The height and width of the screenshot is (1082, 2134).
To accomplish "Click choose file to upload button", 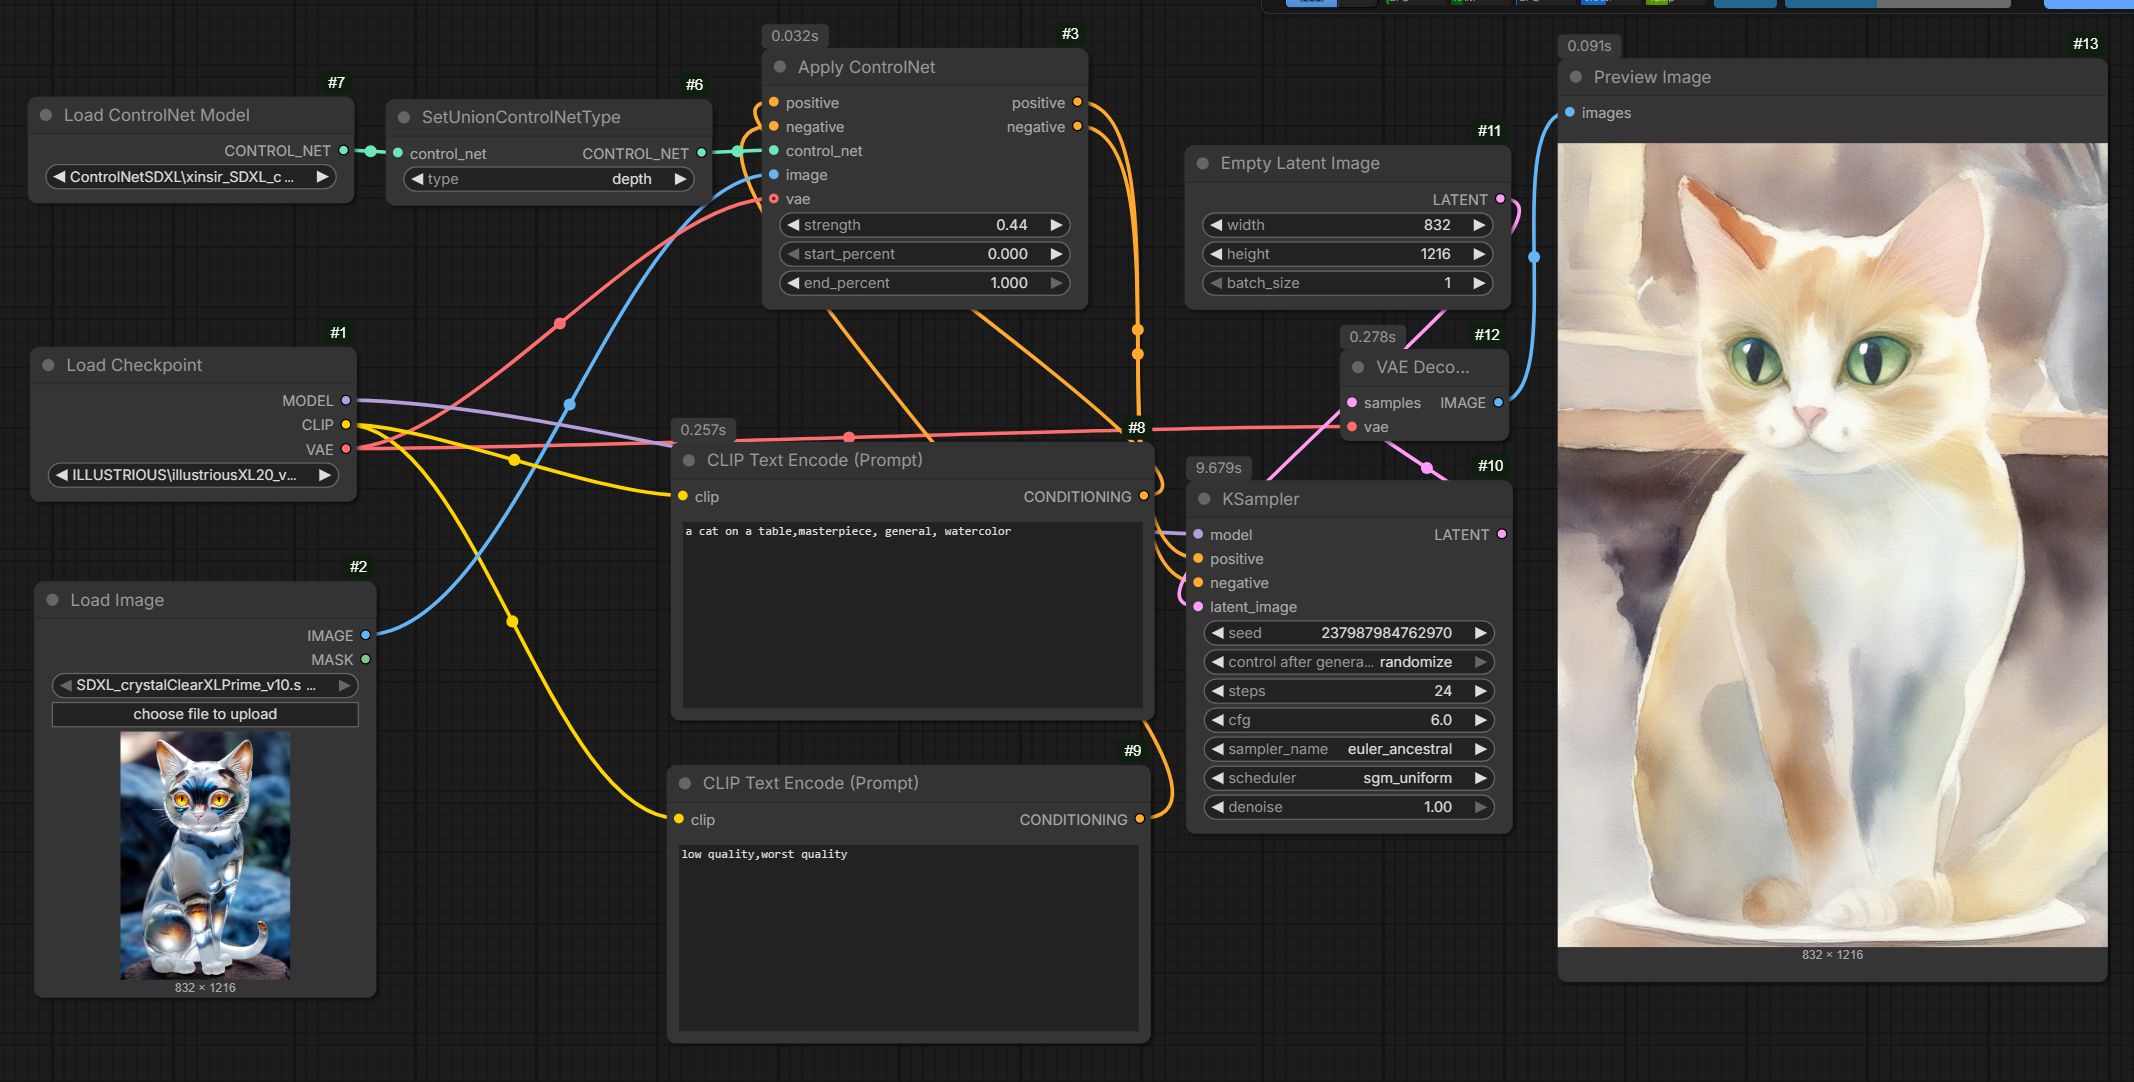I will [205, 714].
